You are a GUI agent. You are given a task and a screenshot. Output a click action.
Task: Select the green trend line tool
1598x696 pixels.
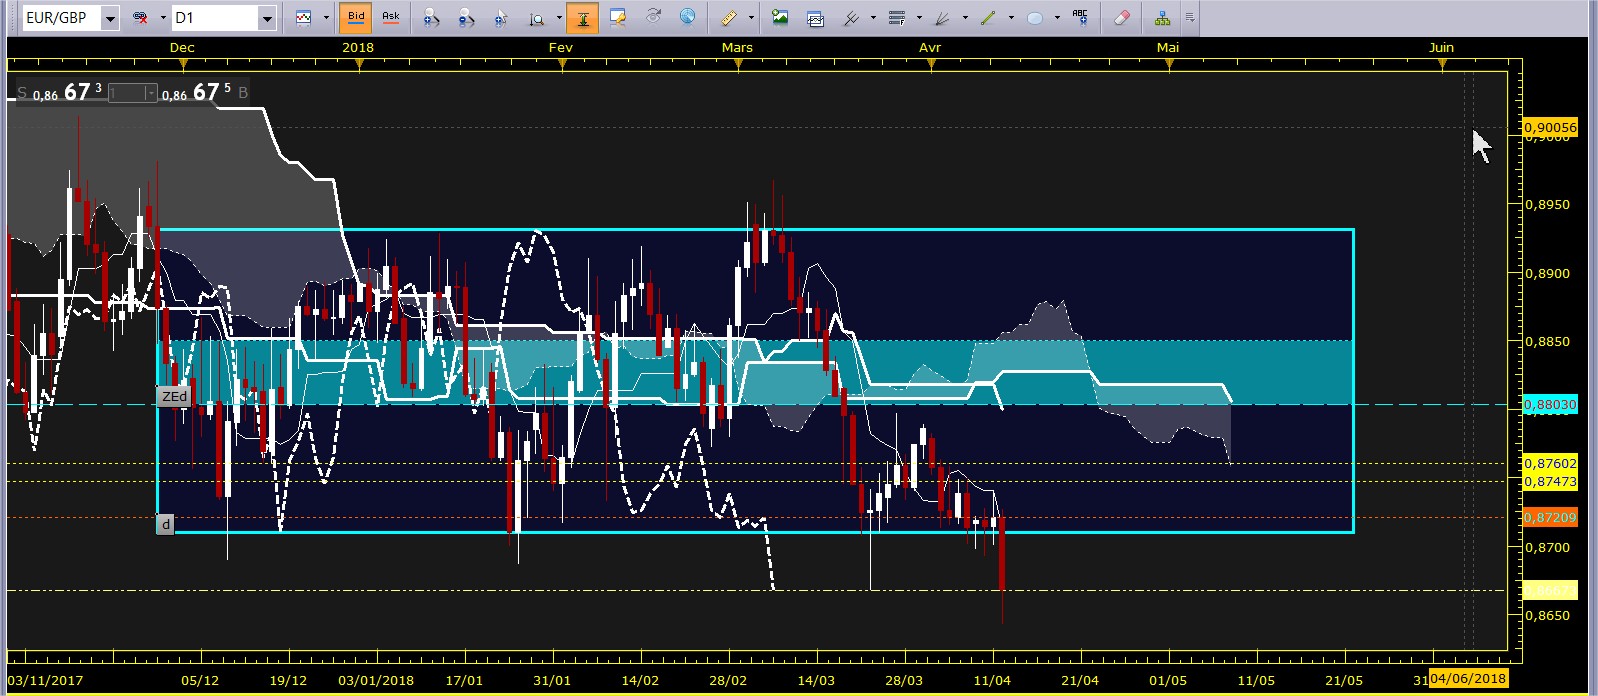[988, 18]
